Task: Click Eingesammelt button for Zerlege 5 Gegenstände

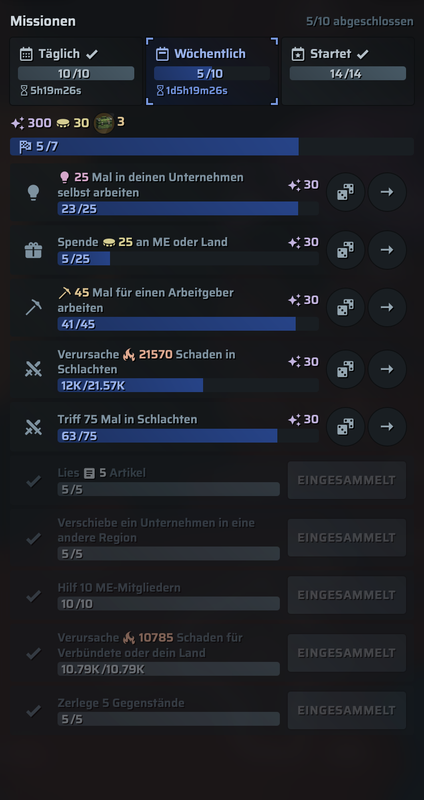Action: (x=347, y=710)
